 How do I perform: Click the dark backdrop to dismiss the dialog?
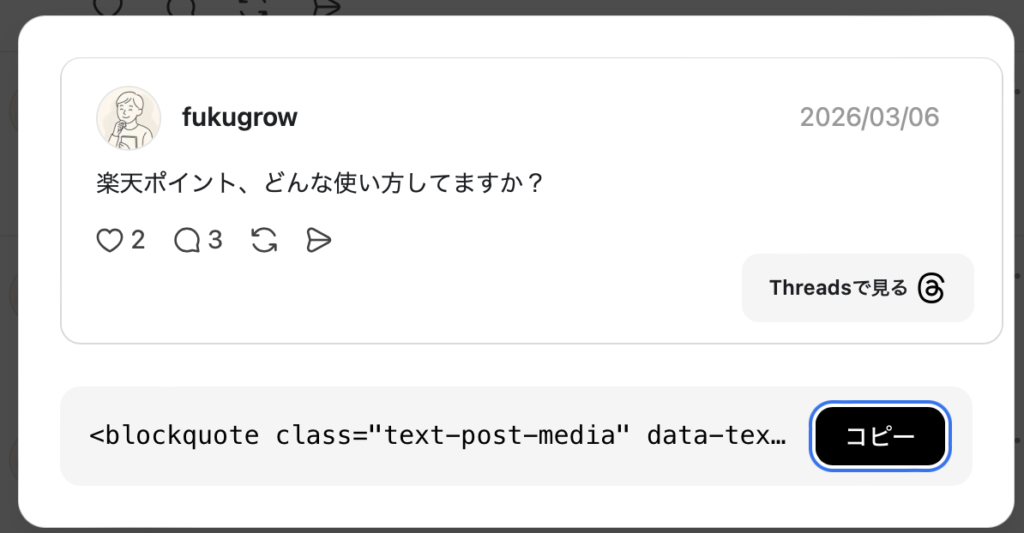(x=8, y=300)
